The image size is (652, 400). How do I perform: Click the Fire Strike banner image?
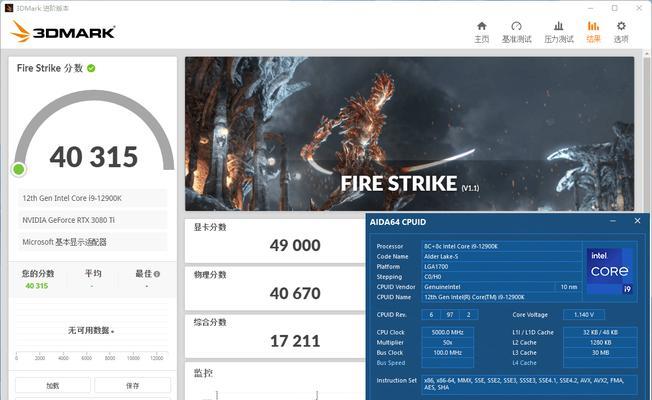click(410, 134)
